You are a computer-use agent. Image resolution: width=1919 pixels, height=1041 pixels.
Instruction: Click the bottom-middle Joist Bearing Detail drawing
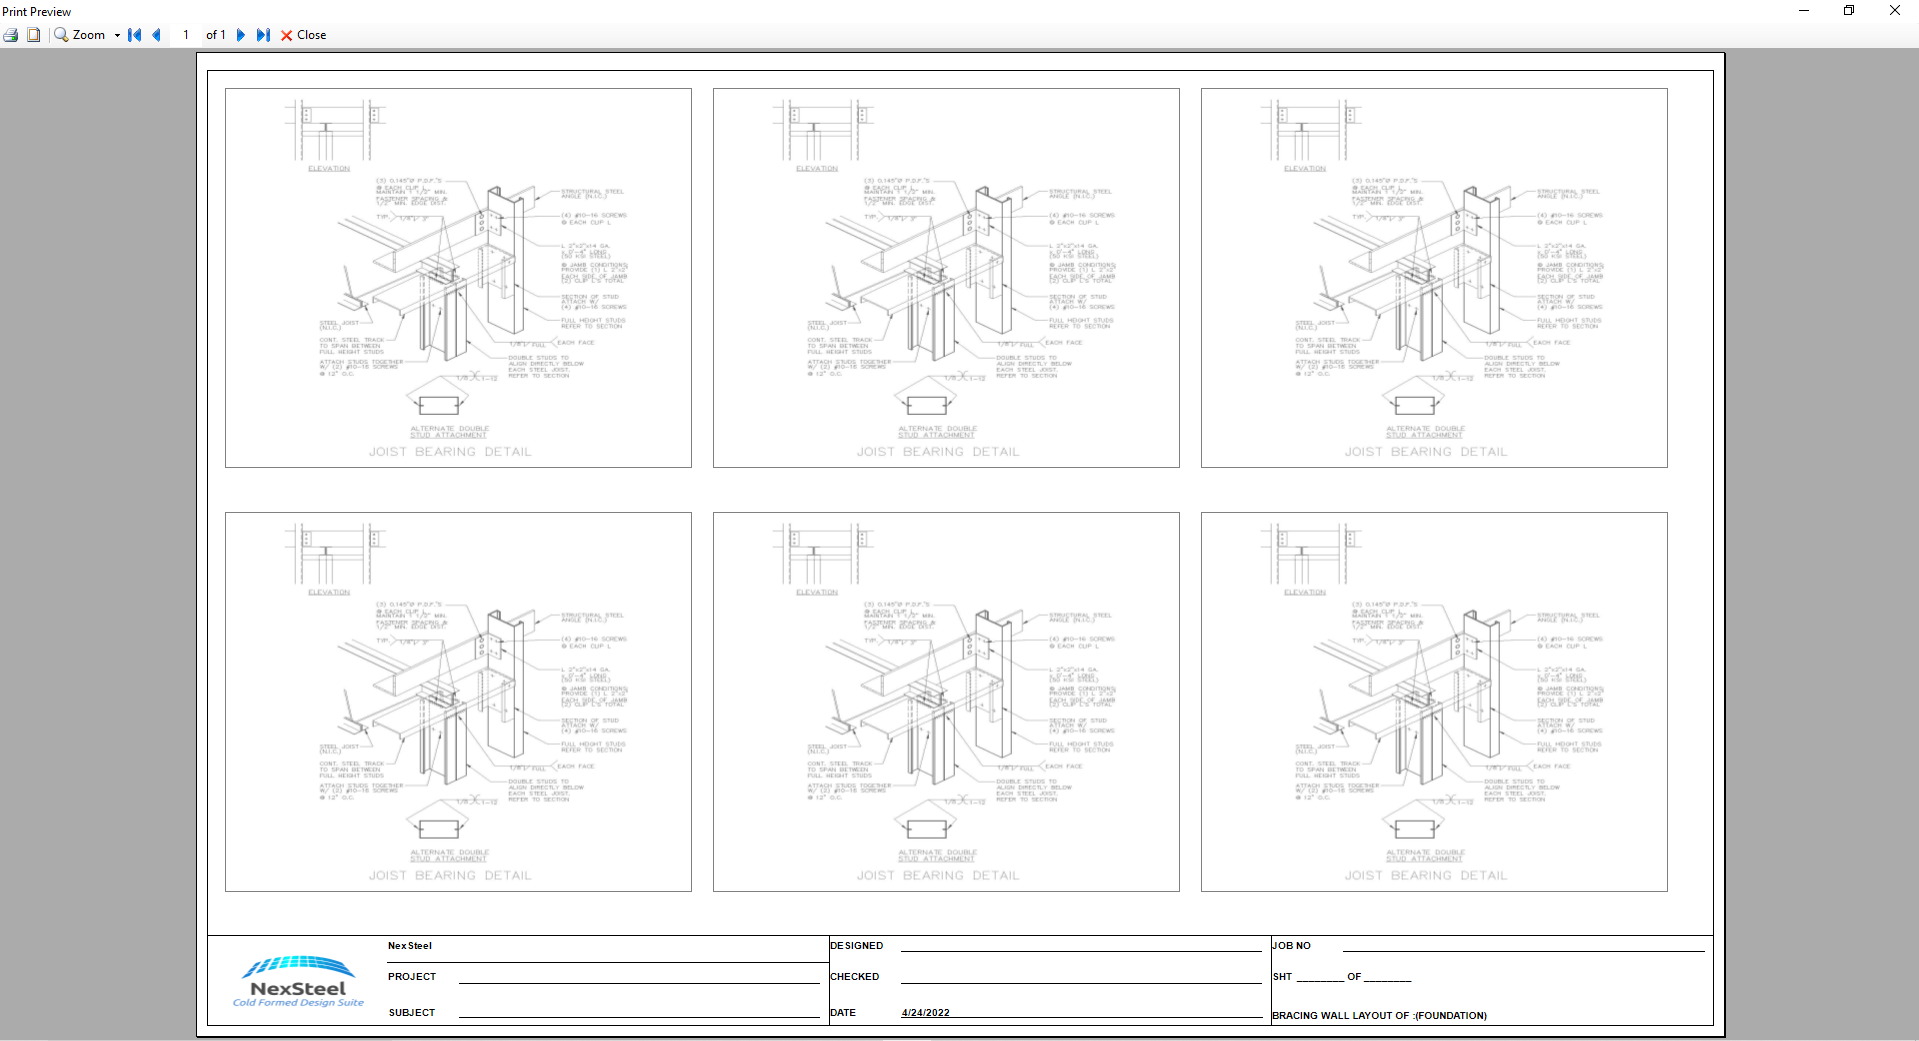(946, 702)
